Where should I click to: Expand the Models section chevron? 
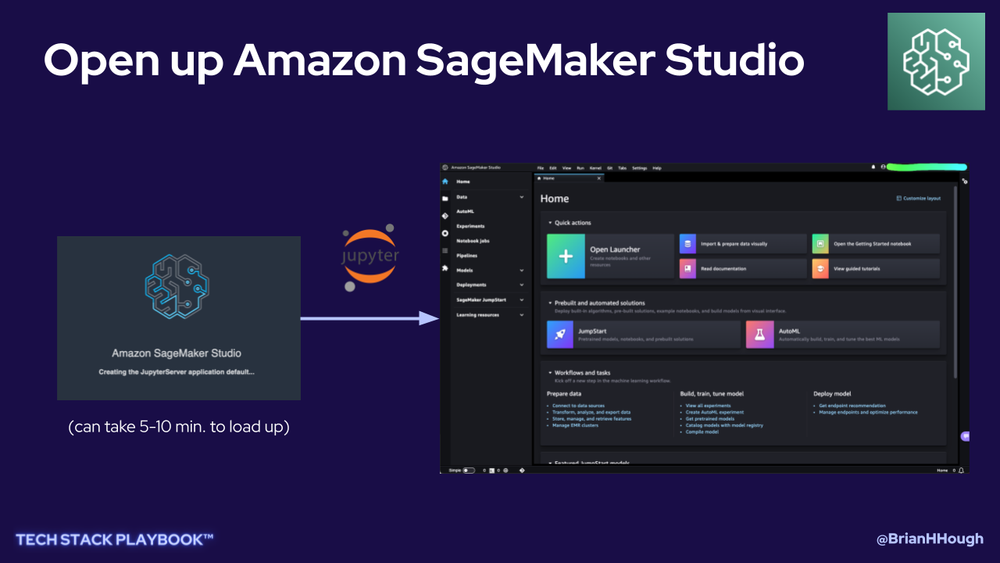522,270
